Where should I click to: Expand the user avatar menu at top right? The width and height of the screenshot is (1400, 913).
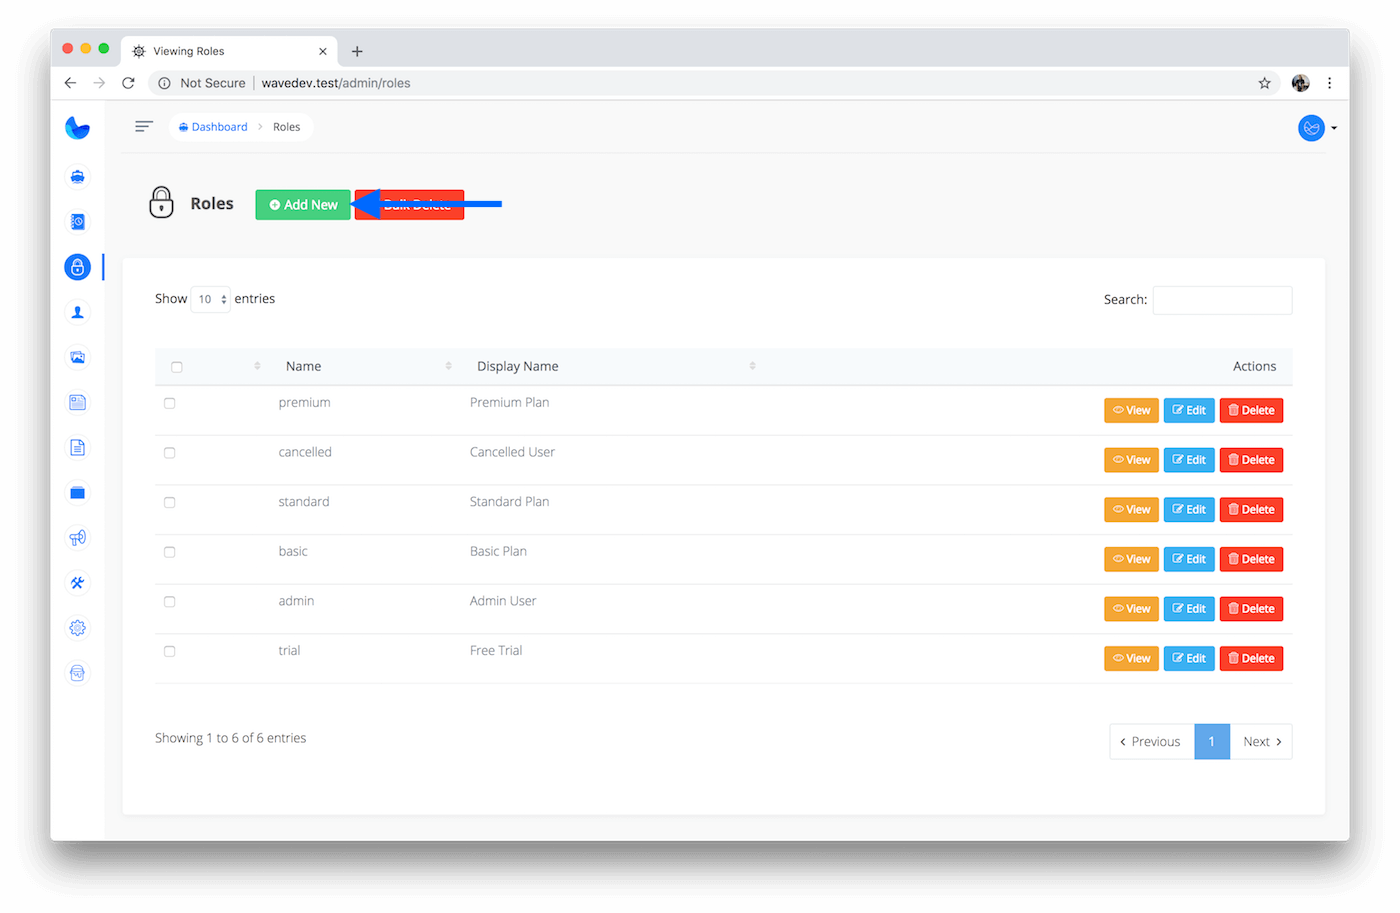(x=1316, y=128)
